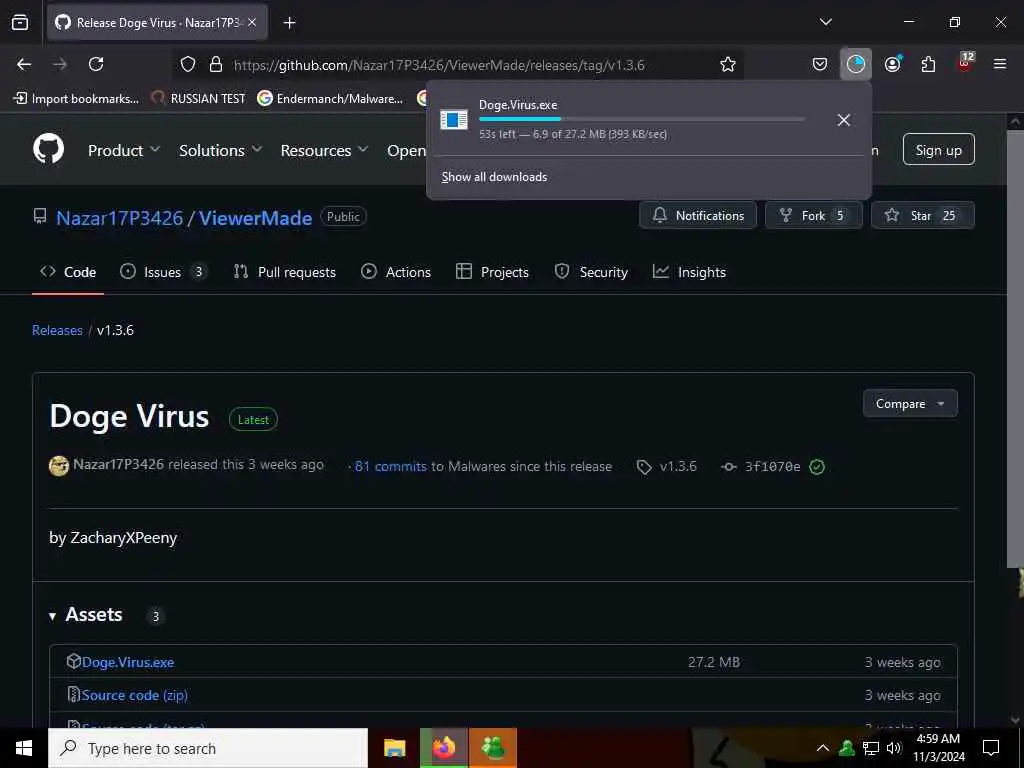Bookmark this page with the star icon
1024x768 pixels.
[x=728, y=64]
